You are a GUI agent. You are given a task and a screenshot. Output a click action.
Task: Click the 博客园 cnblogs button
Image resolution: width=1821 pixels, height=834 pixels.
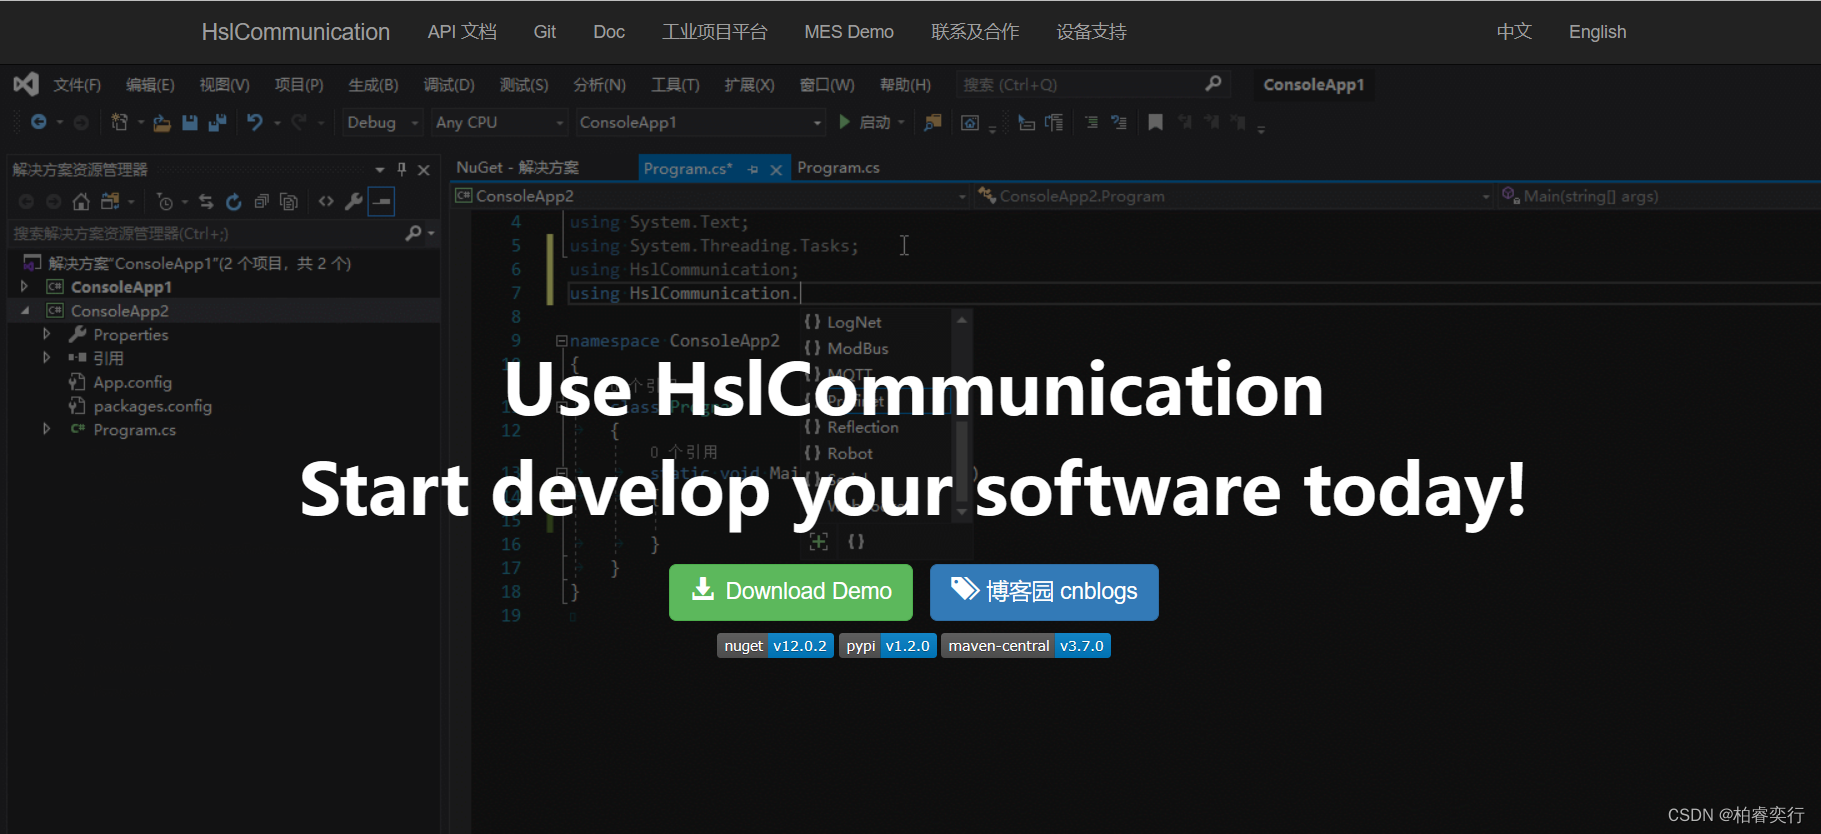[1044, 592]
